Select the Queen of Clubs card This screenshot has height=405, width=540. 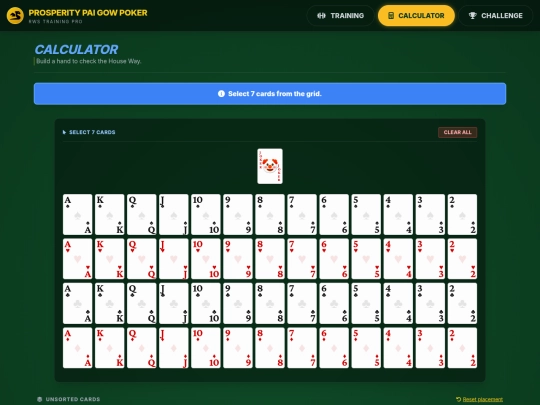point(142,303)
